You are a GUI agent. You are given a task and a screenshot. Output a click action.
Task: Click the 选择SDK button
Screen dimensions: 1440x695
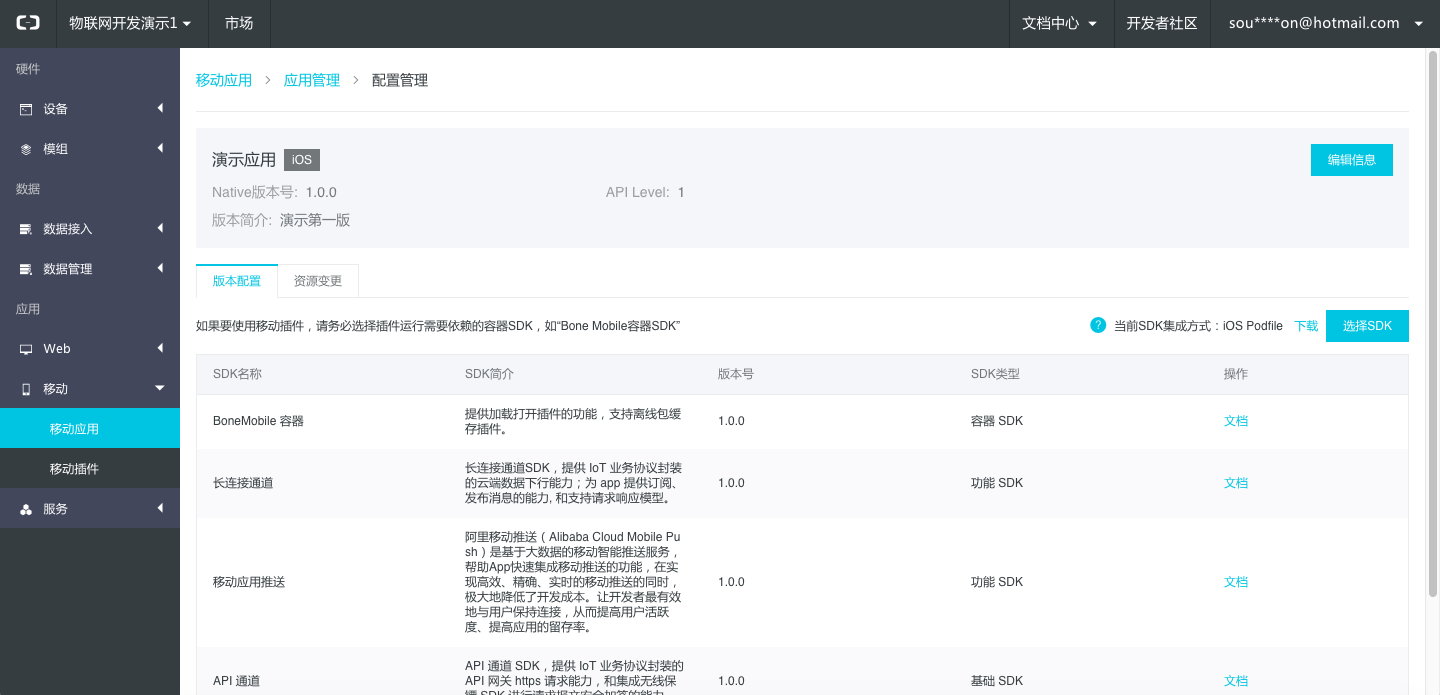1366,326
